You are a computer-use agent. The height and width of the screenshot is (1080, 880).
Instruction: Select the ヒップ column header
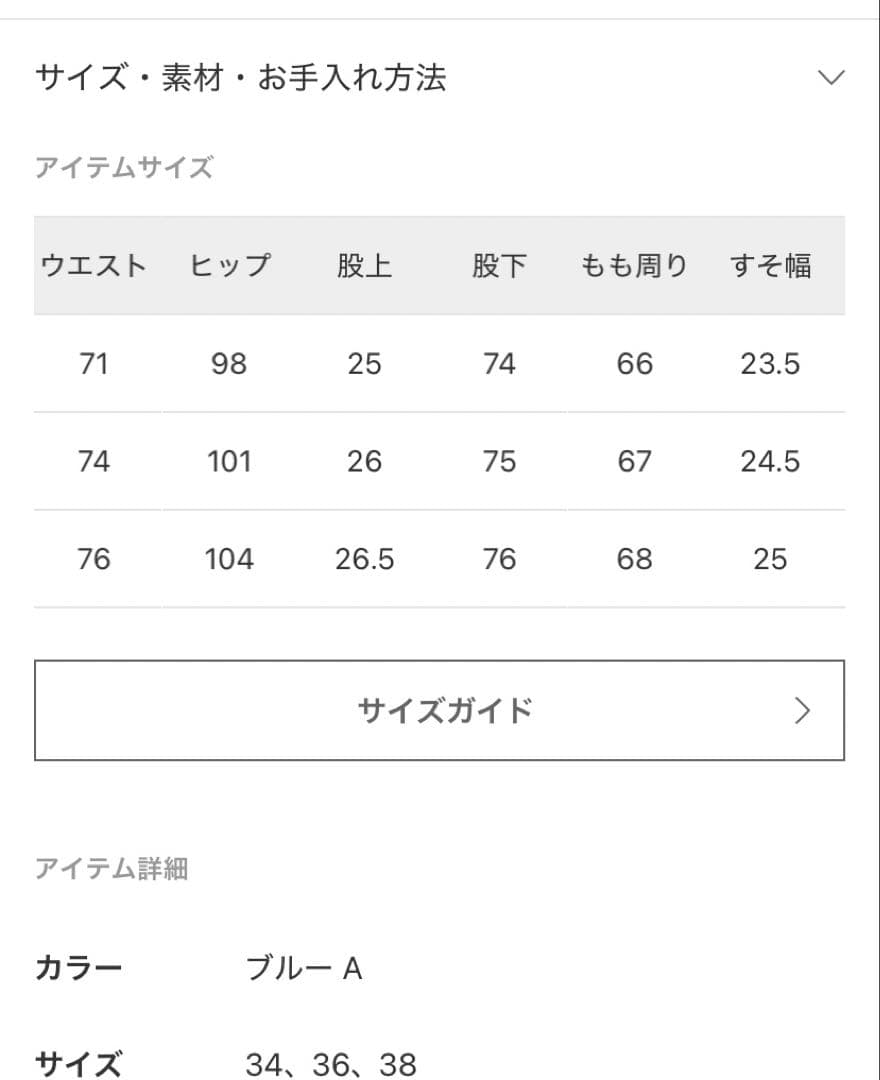tap(230, 264)
